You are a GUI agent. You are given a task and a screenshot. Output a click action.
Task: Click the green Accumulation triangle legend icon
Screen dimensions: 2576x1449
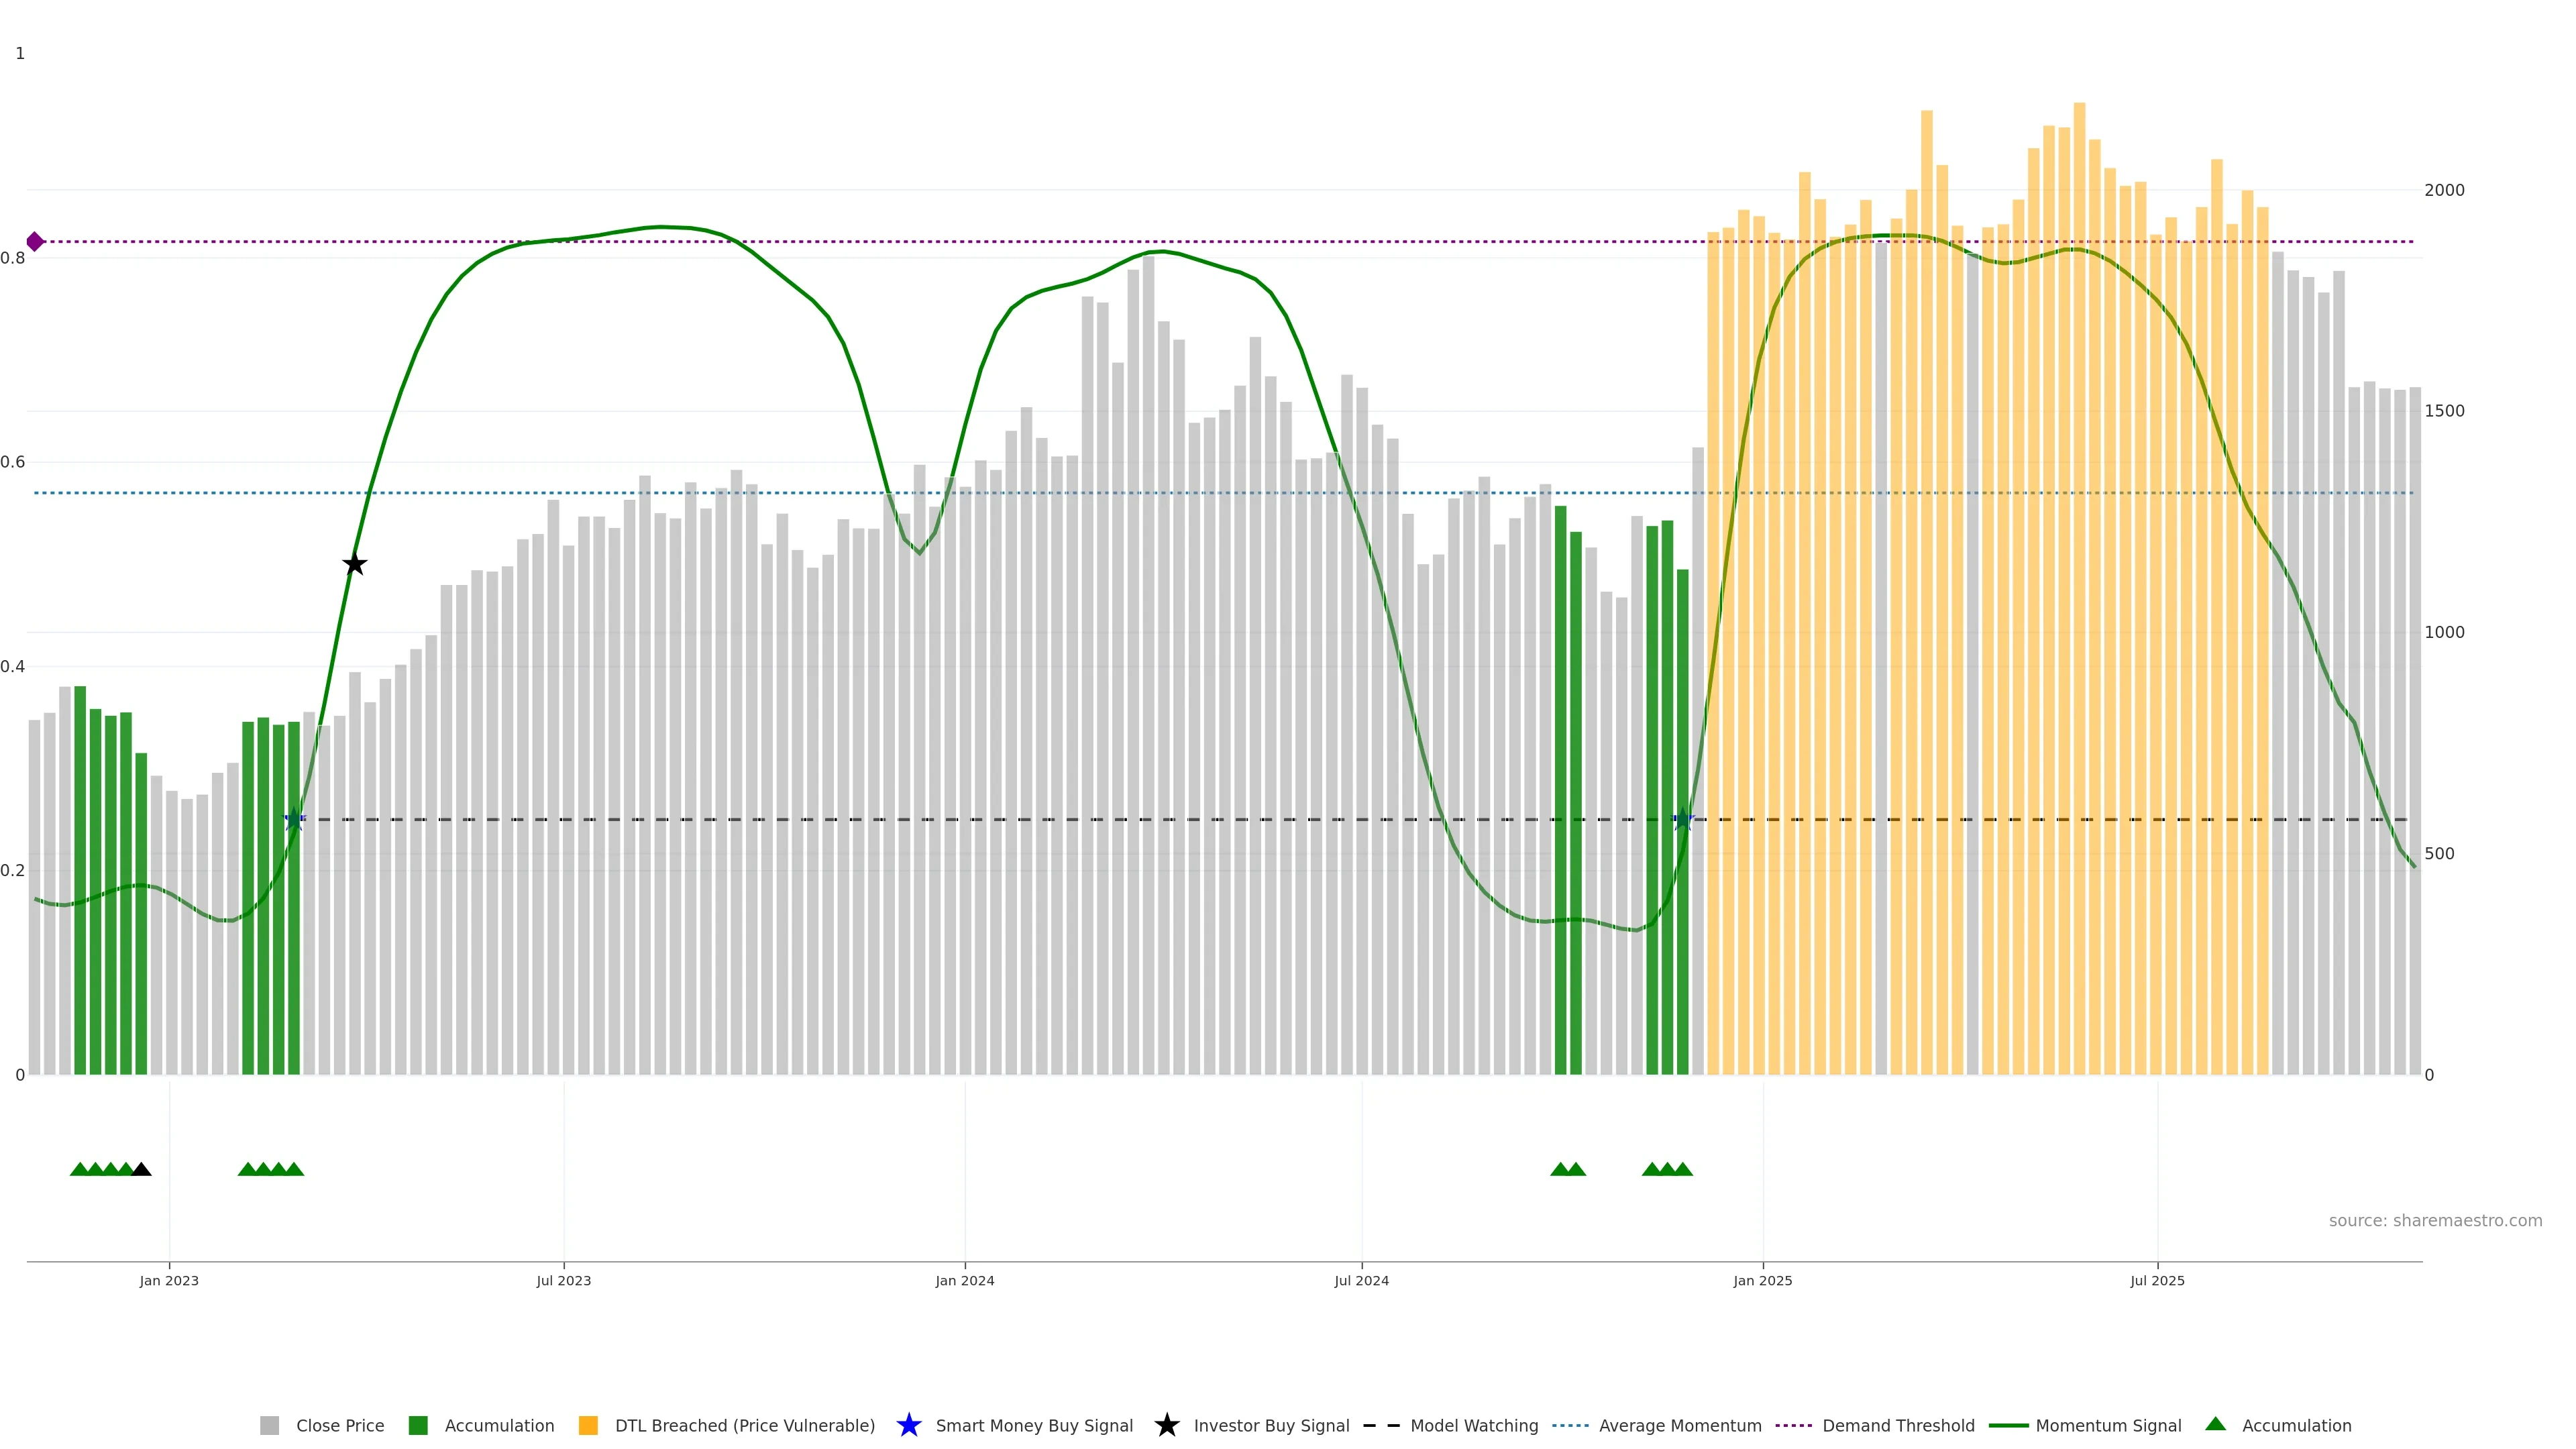[x=2215, y=1424]
